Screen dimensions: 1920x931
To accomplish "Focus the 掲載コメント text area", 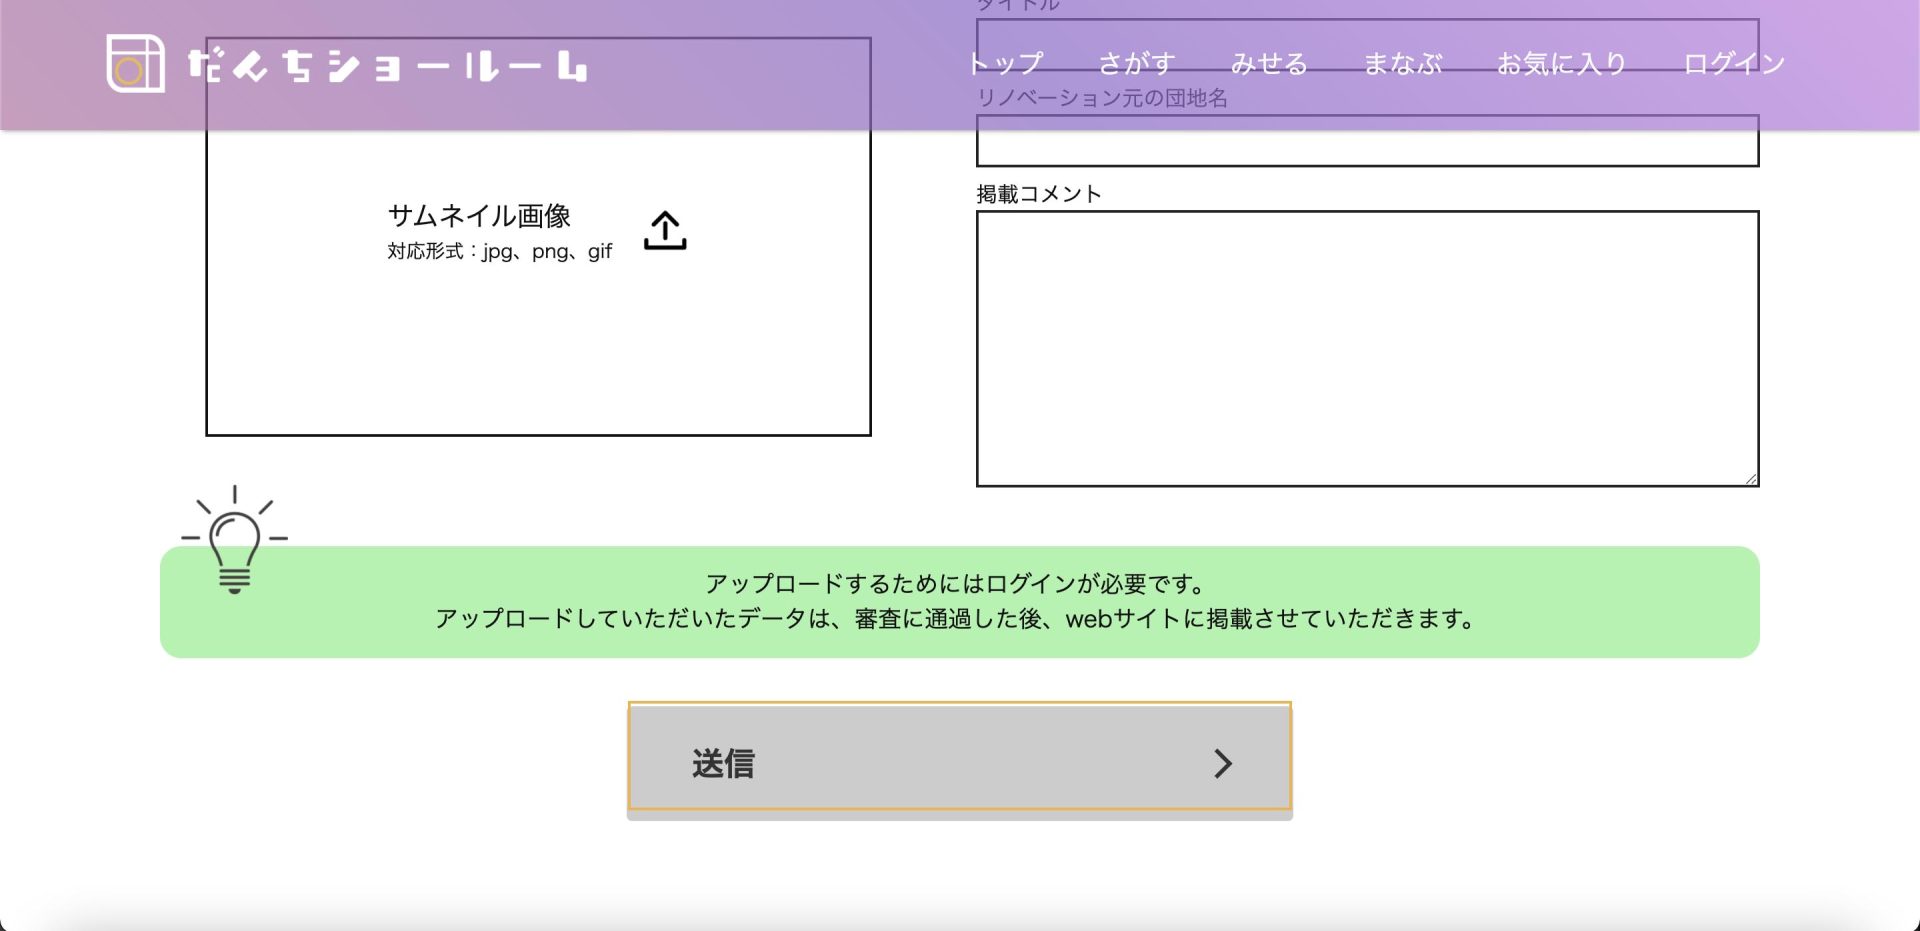I will point(1367,348).
